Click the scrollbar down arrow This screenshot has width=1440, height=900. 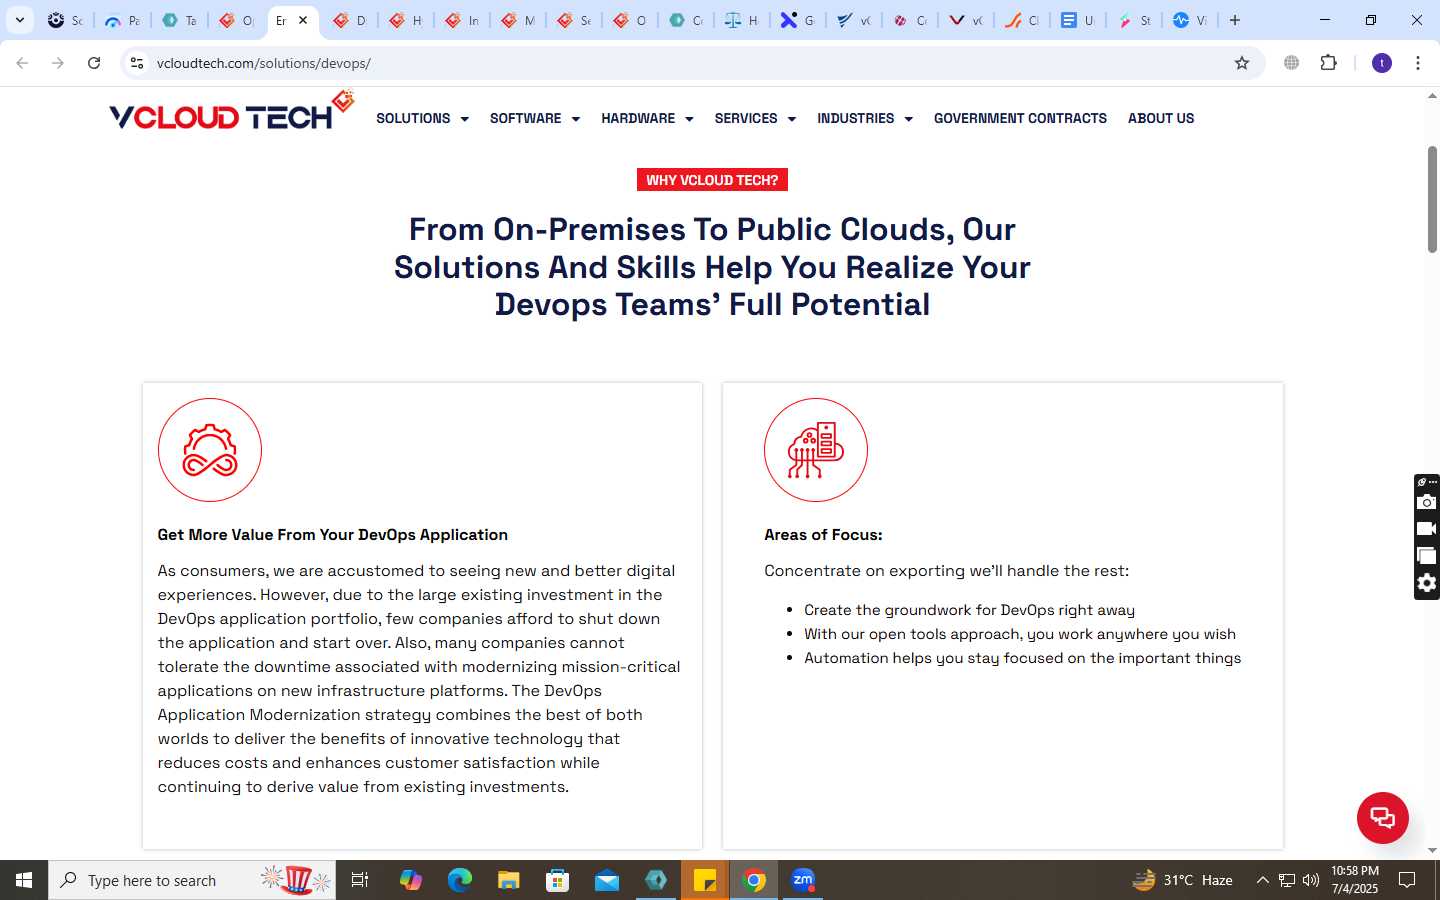click(1432, 851)
